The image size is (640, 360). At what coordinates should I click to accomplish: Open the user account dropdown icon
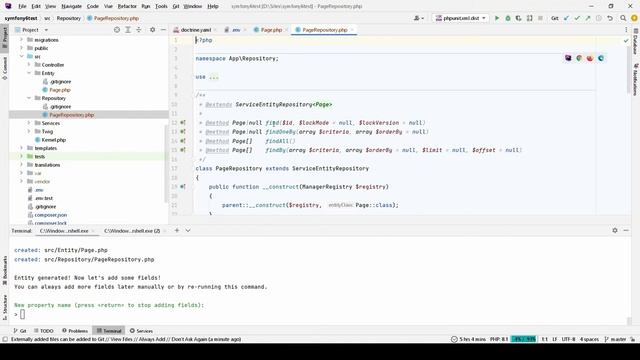[418, 18]
